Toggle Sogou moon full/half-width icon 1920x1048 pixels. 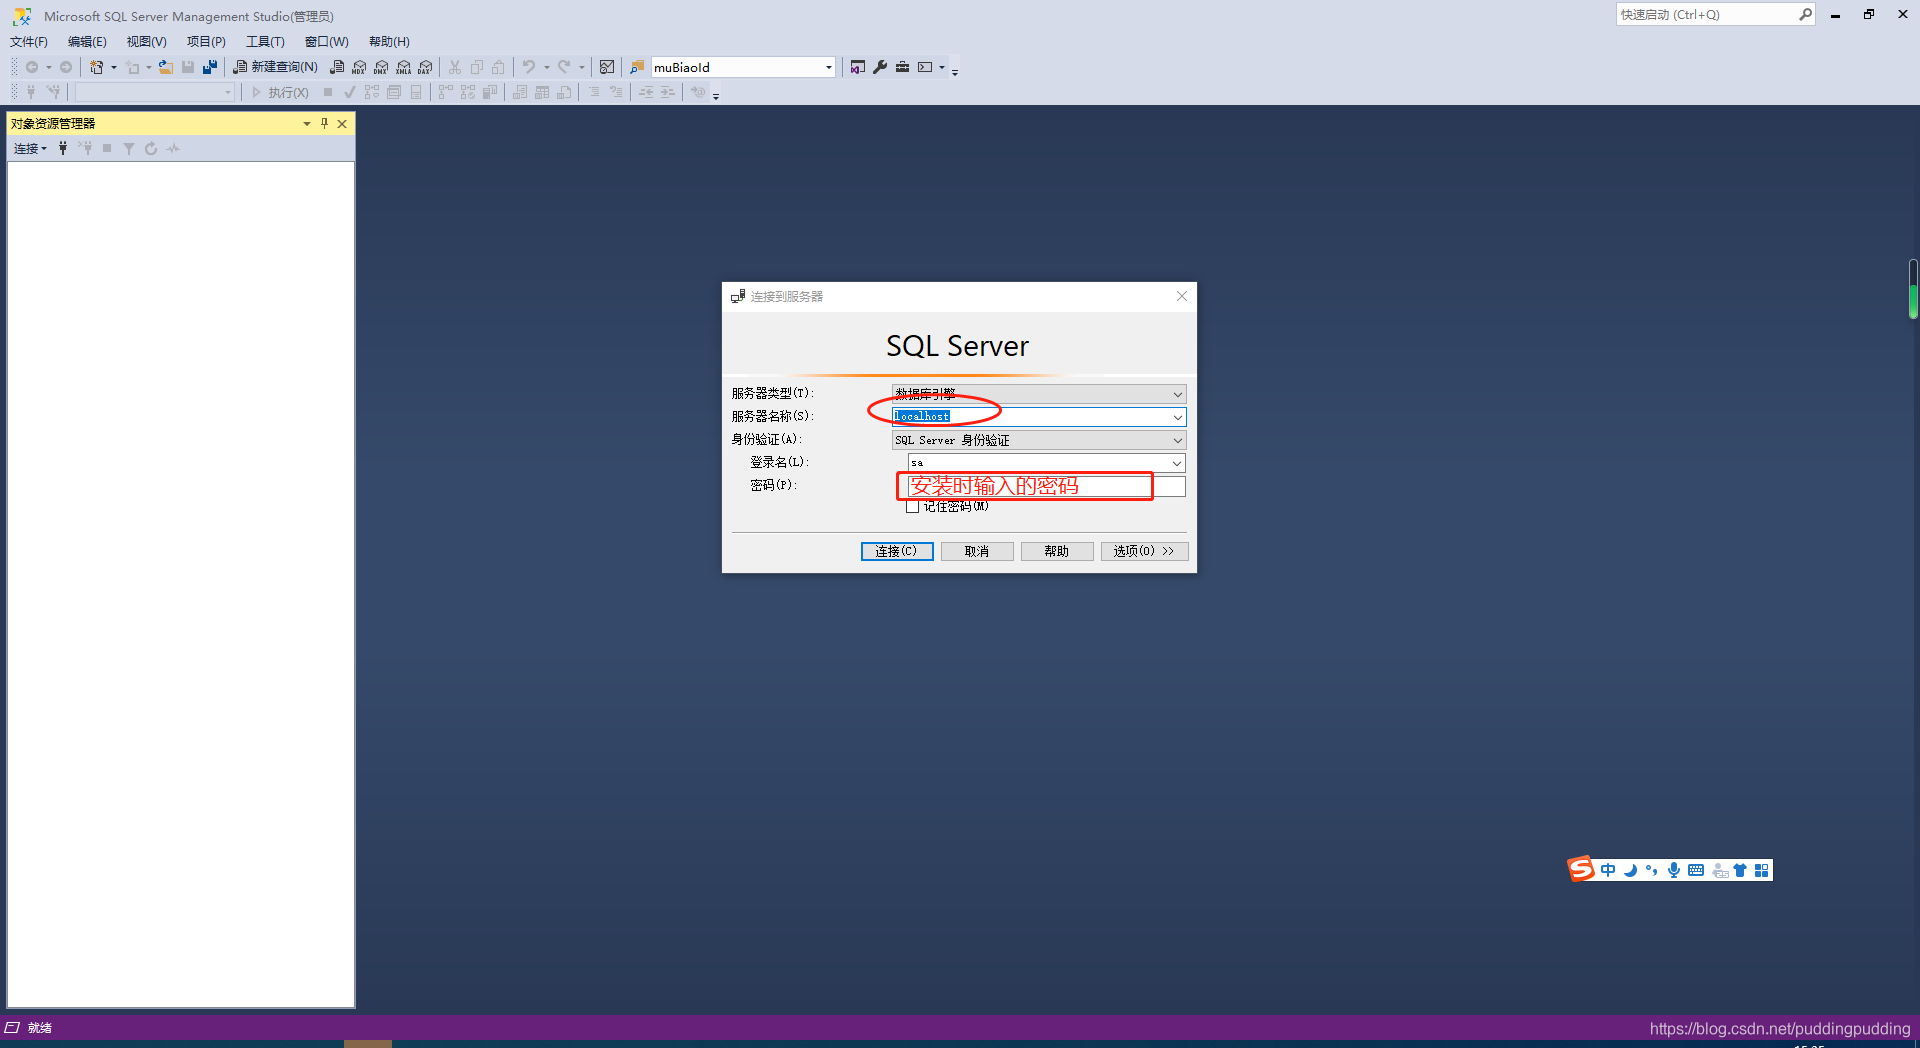tap(1630, 870)
